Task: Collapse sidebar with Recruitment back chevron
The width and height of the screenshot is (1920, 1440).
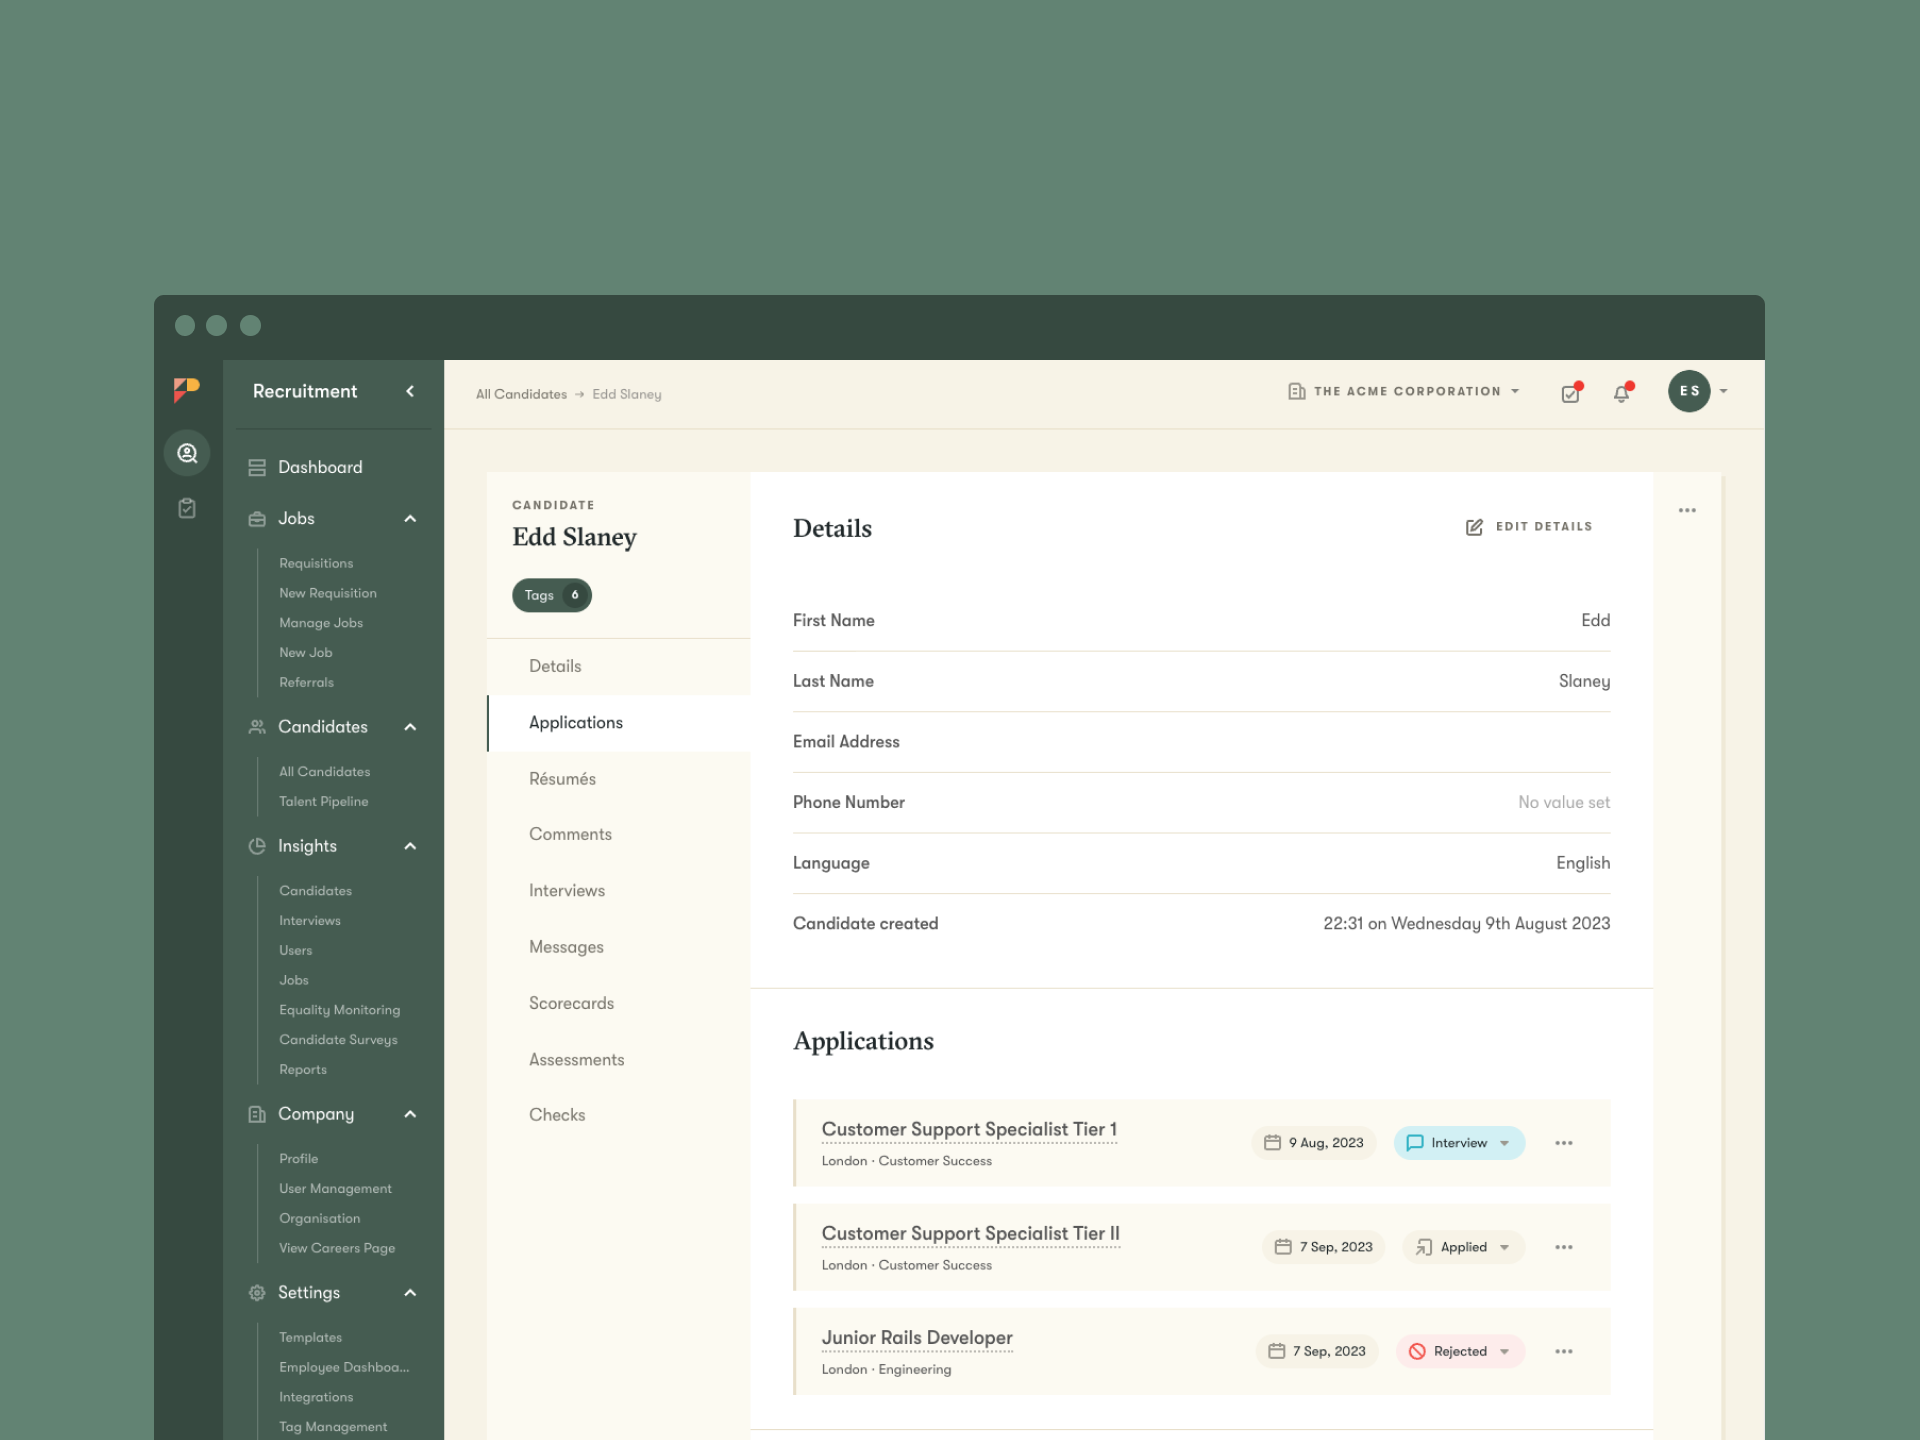Action: point(410,391)
